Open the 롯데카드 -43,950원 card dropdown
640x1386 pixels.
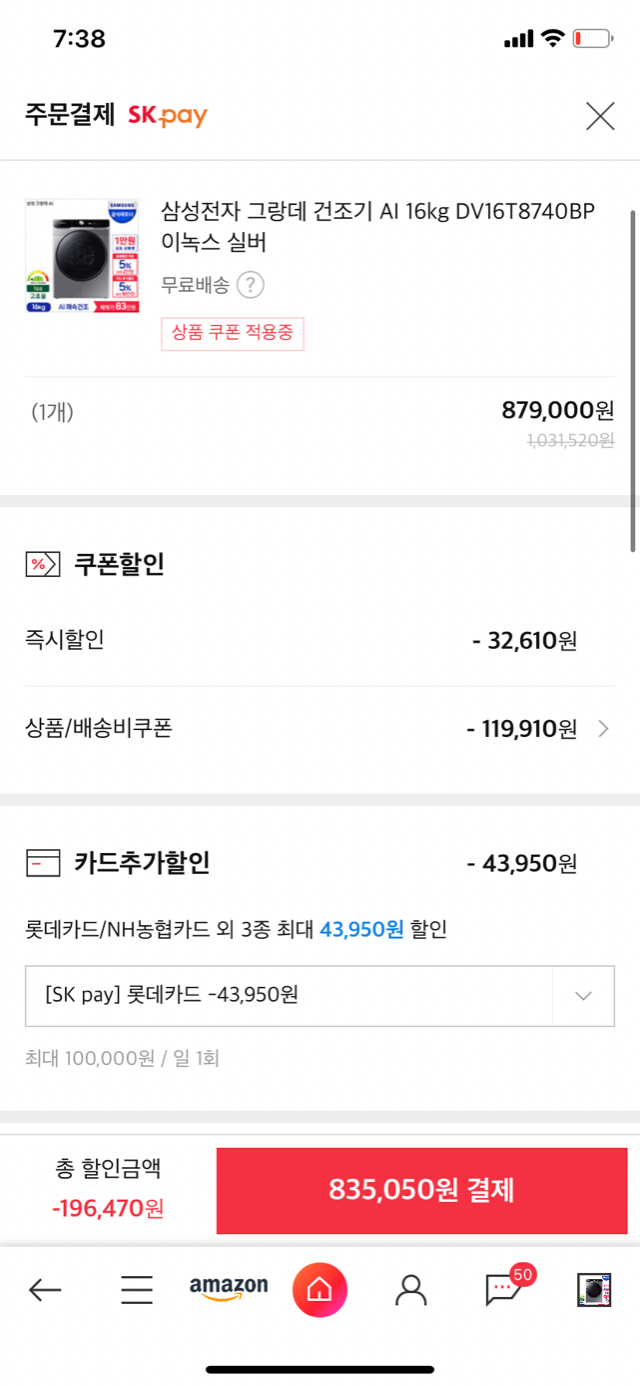point(320,995)
